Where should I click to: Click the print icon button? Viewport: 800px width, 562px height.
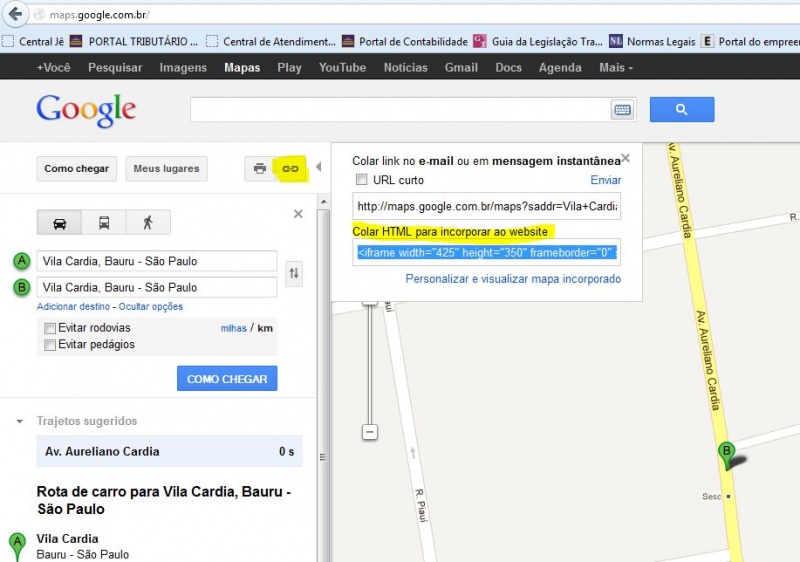click(x=260, y=168)
